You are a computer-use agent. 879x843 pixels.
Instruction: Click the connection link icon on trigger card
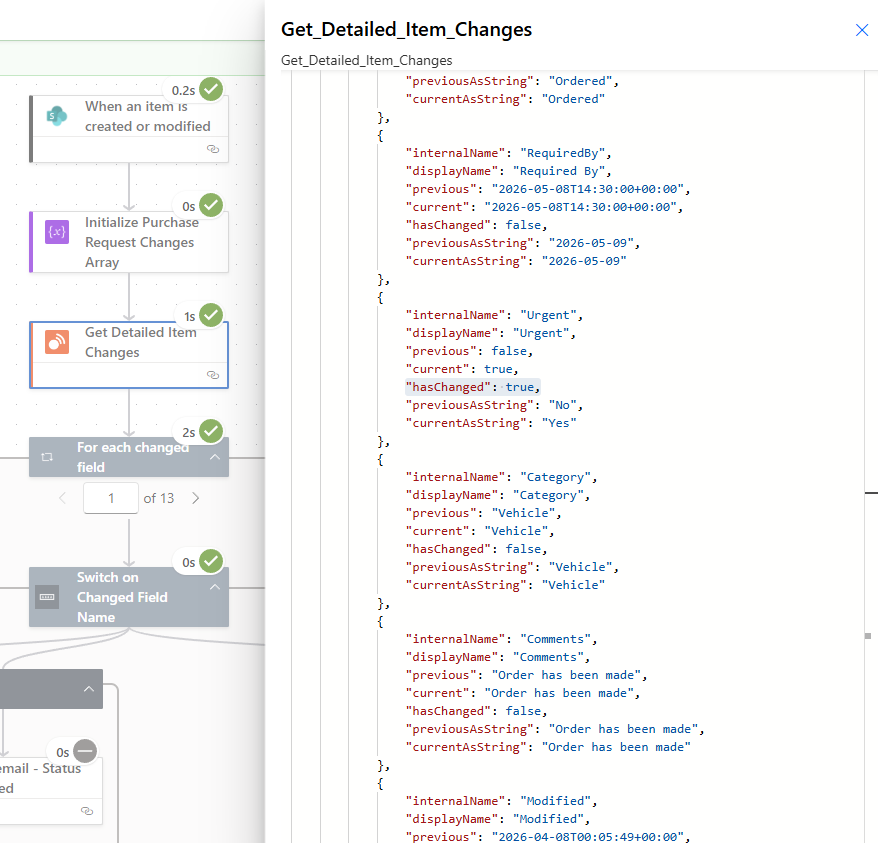click(213, 149)
